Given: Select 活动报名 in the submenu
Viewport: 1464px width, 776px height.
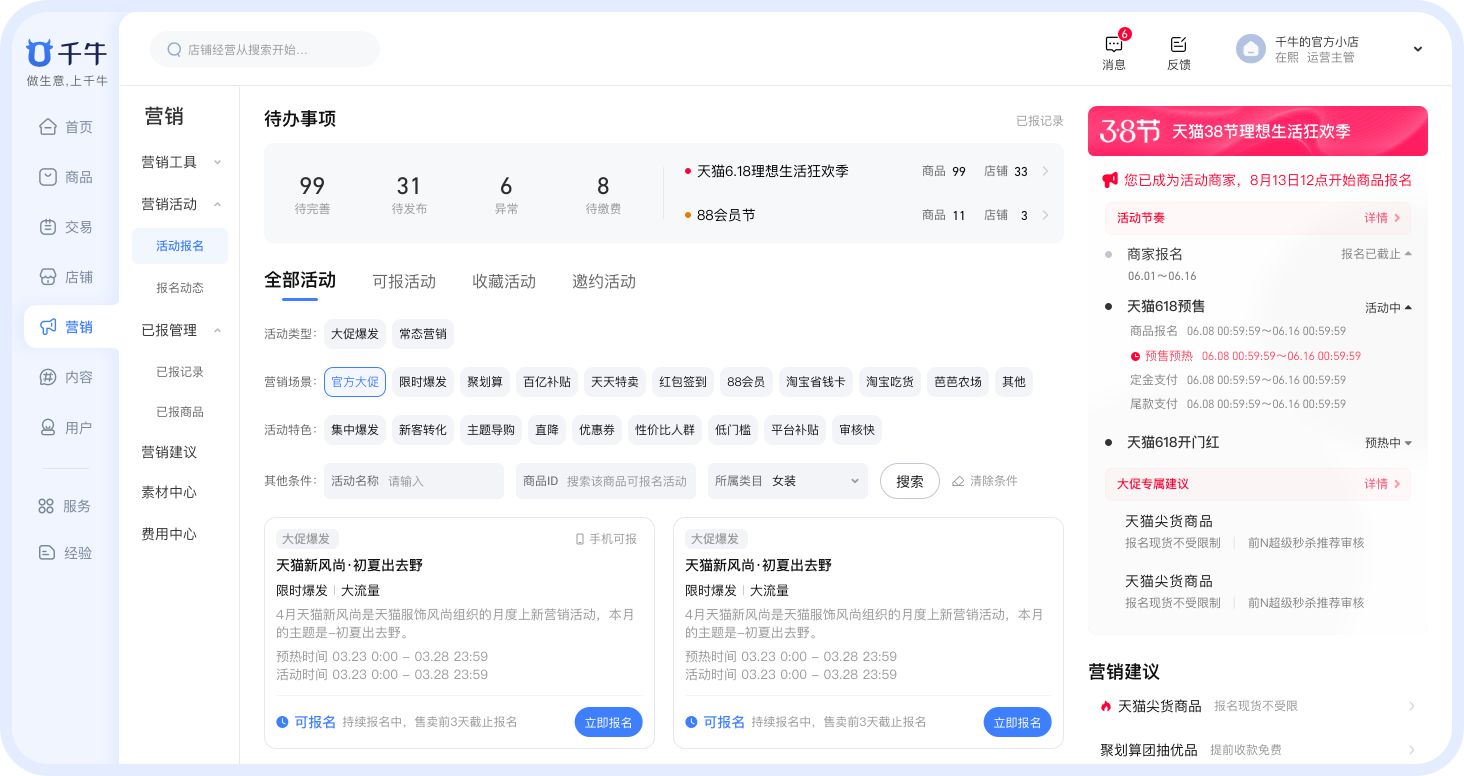Looking at the screenshot, I should (x=180, y=246).
